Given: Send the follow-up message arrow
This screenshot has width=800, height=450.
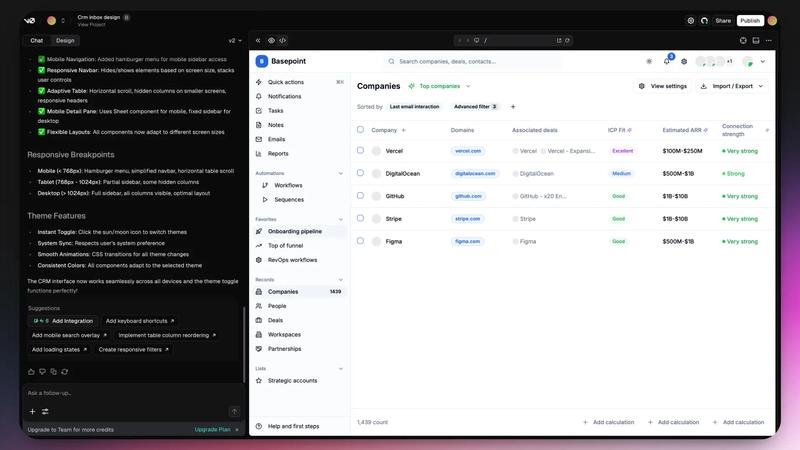Looking at the screenshot, I should click(234, 411).
